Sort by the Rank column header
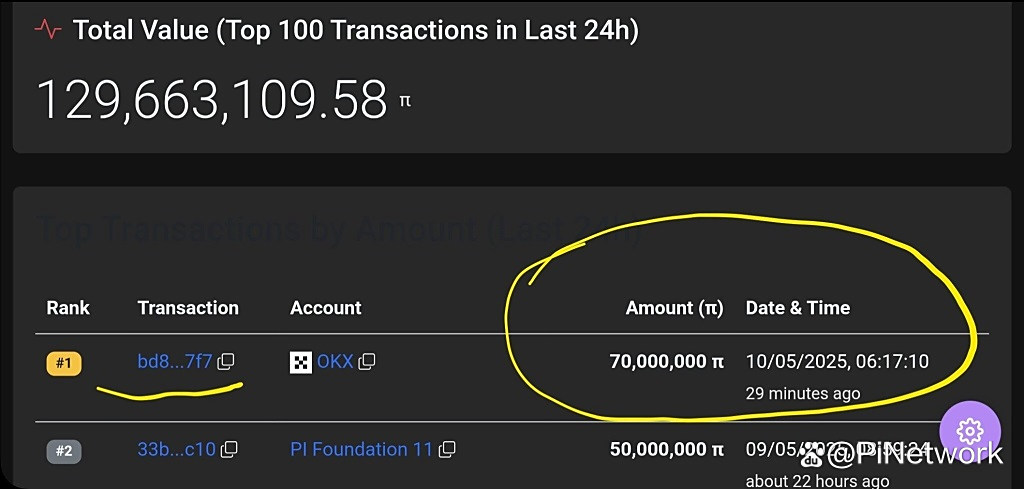The width and height of the screenshot is (1024, 489). (x=68, y=308)
